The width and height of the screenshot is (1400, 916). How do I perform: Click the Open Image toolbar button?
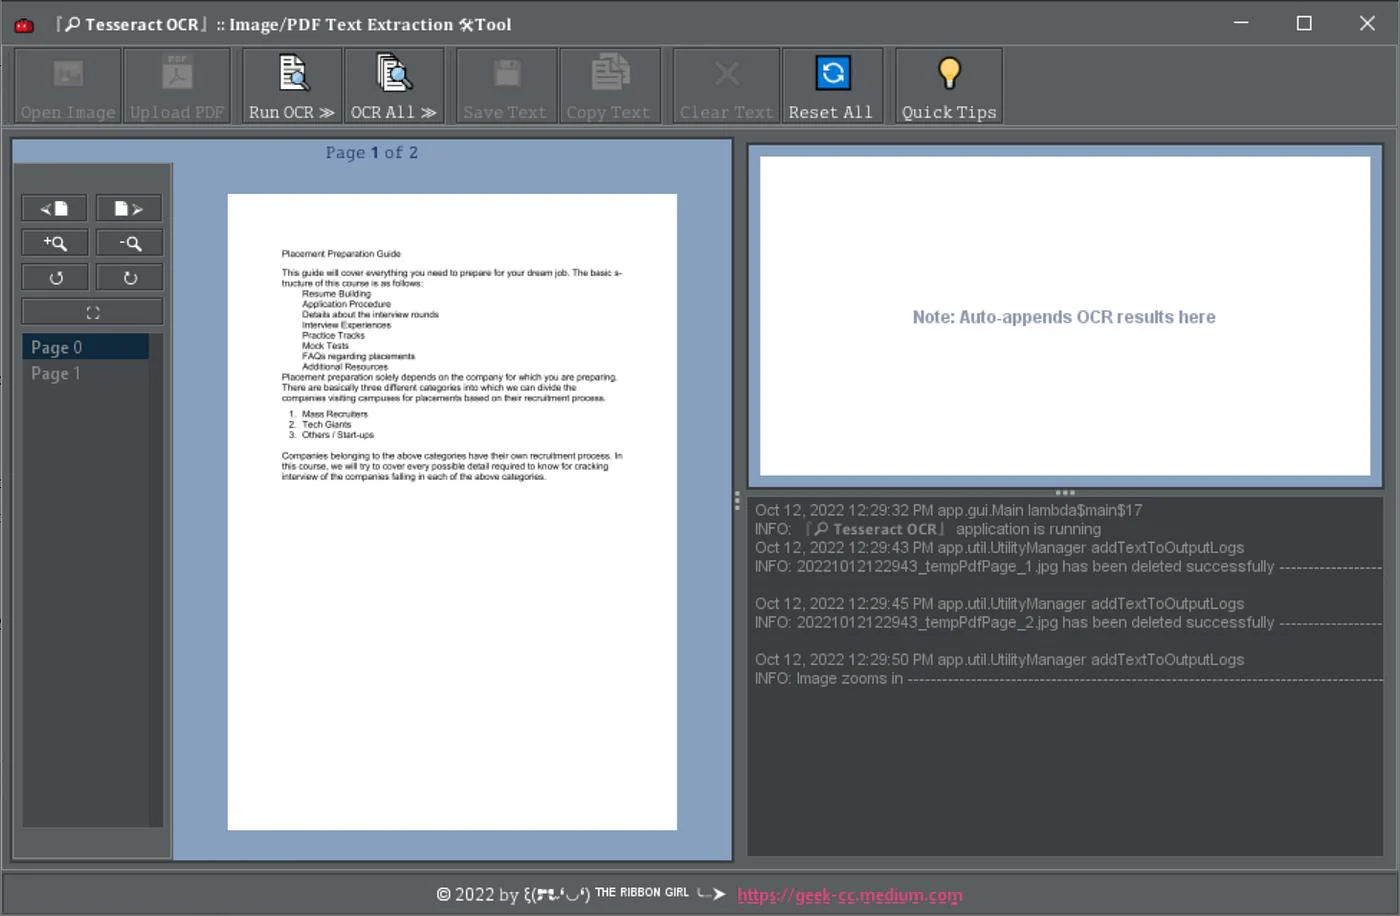click(x=68, y=86)
